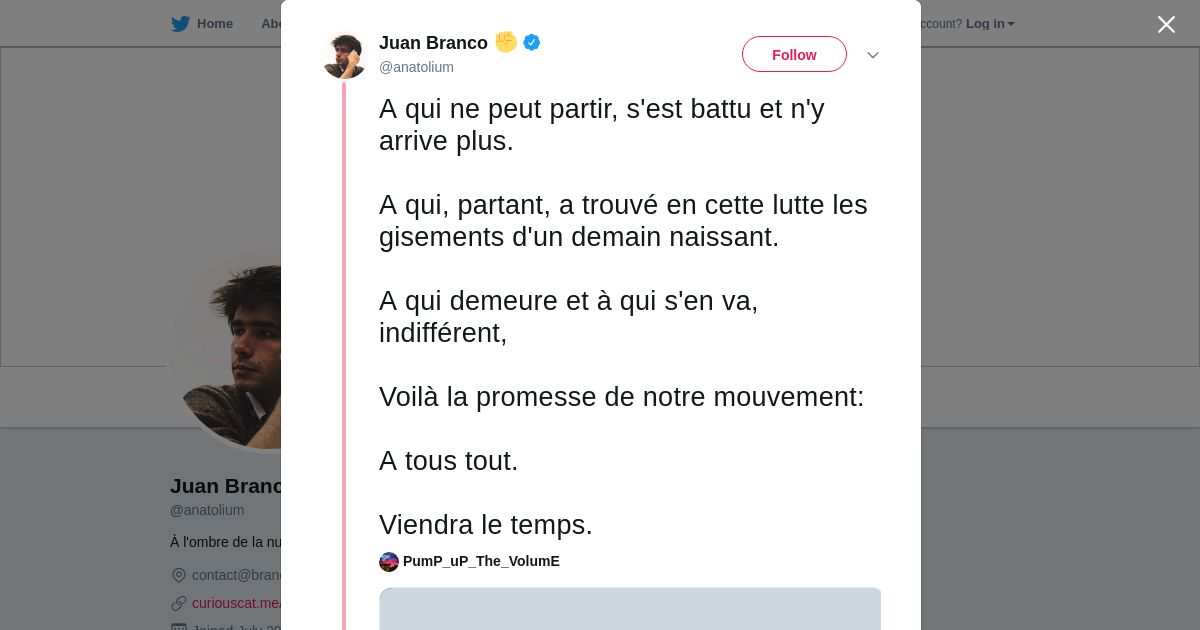Click the calendar icon next to Joined

179,627
